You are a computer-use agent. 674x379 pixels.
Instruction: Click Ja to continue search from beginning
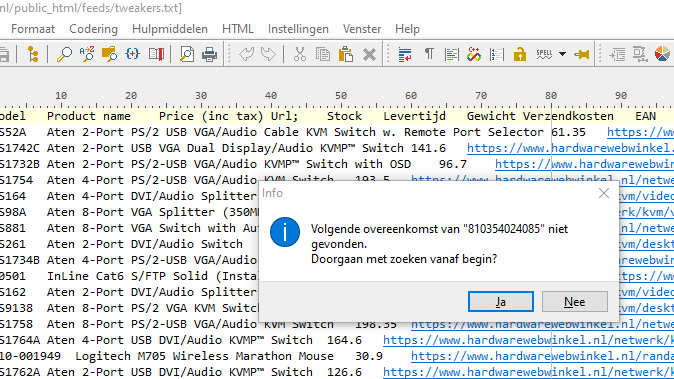(x=501, y=302)
